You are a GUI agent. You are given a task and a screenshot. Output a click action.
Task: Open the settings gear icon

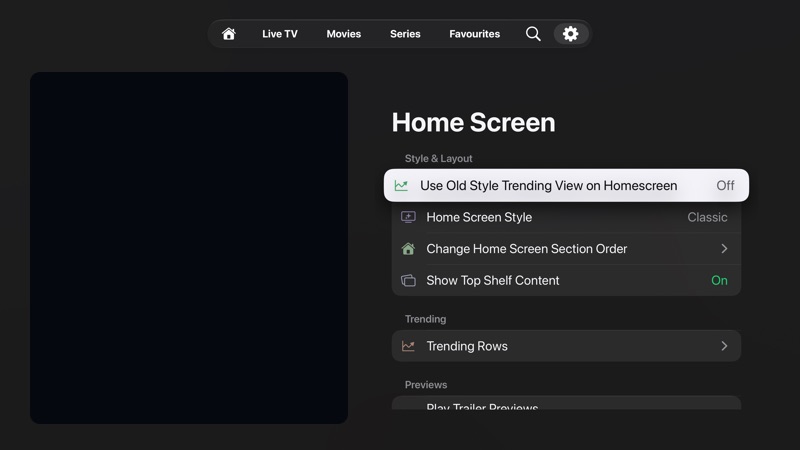click(570, 34)
